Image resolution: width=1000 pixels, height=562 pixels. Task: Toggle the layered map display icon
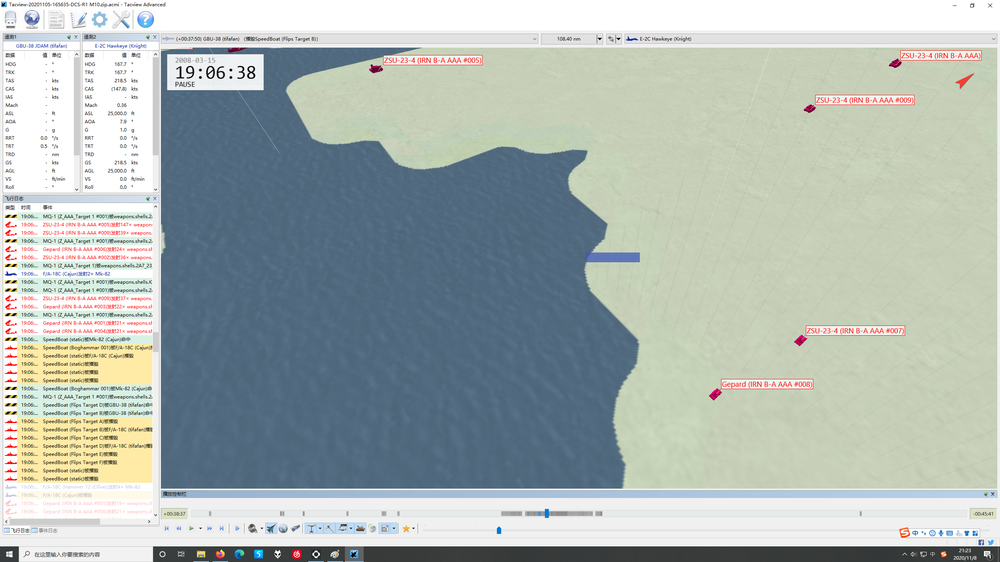(x=342, y=528)
